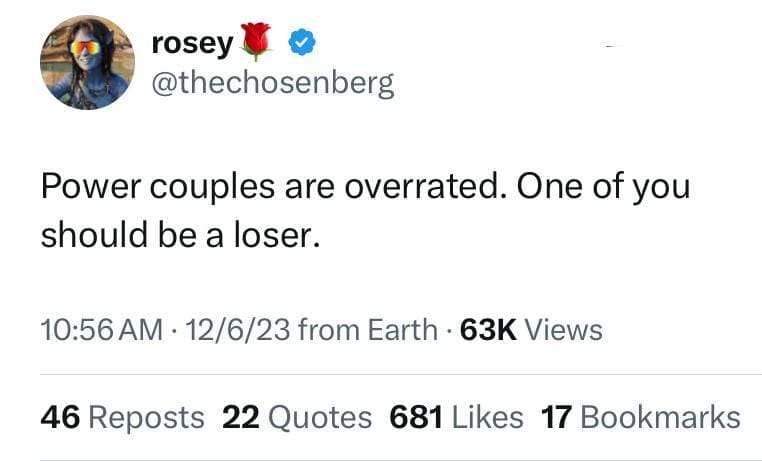Show the Quotes list
This screenshot has height=461, width=762.
[x=318, y=417]
